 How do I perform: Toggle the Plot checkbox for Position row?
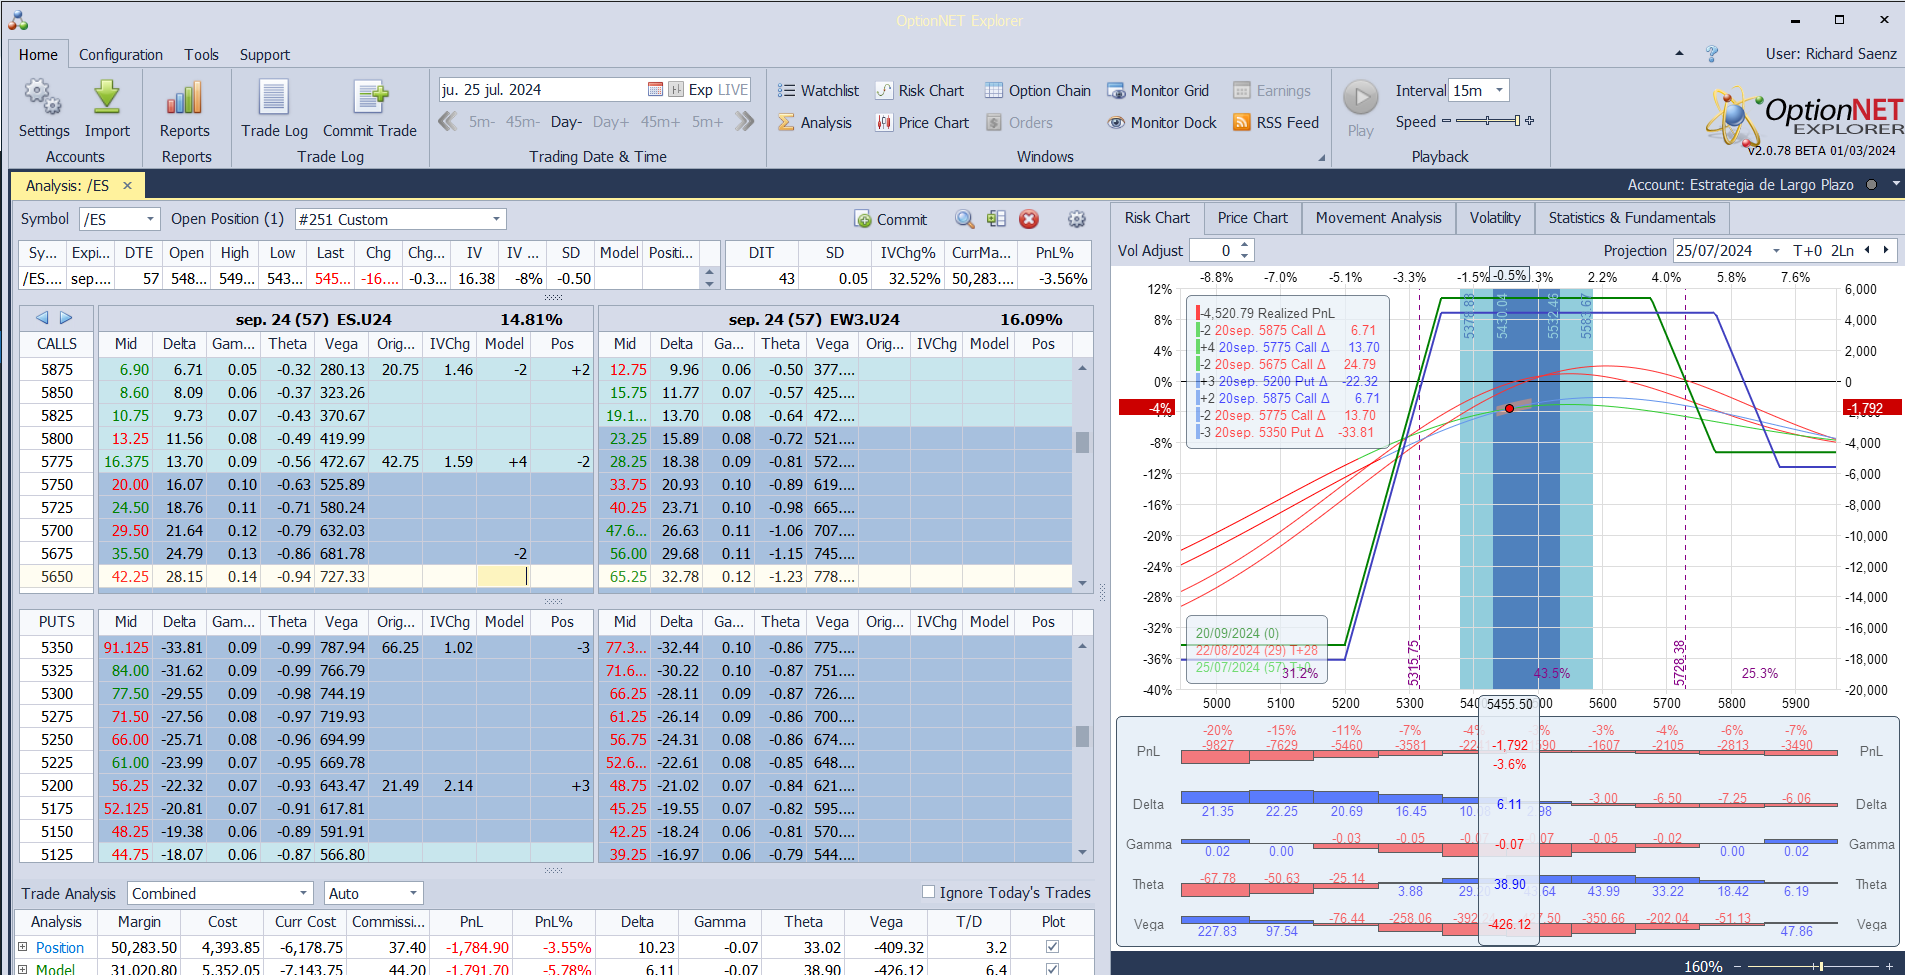pyautogui.click(x=1052, y=946)
